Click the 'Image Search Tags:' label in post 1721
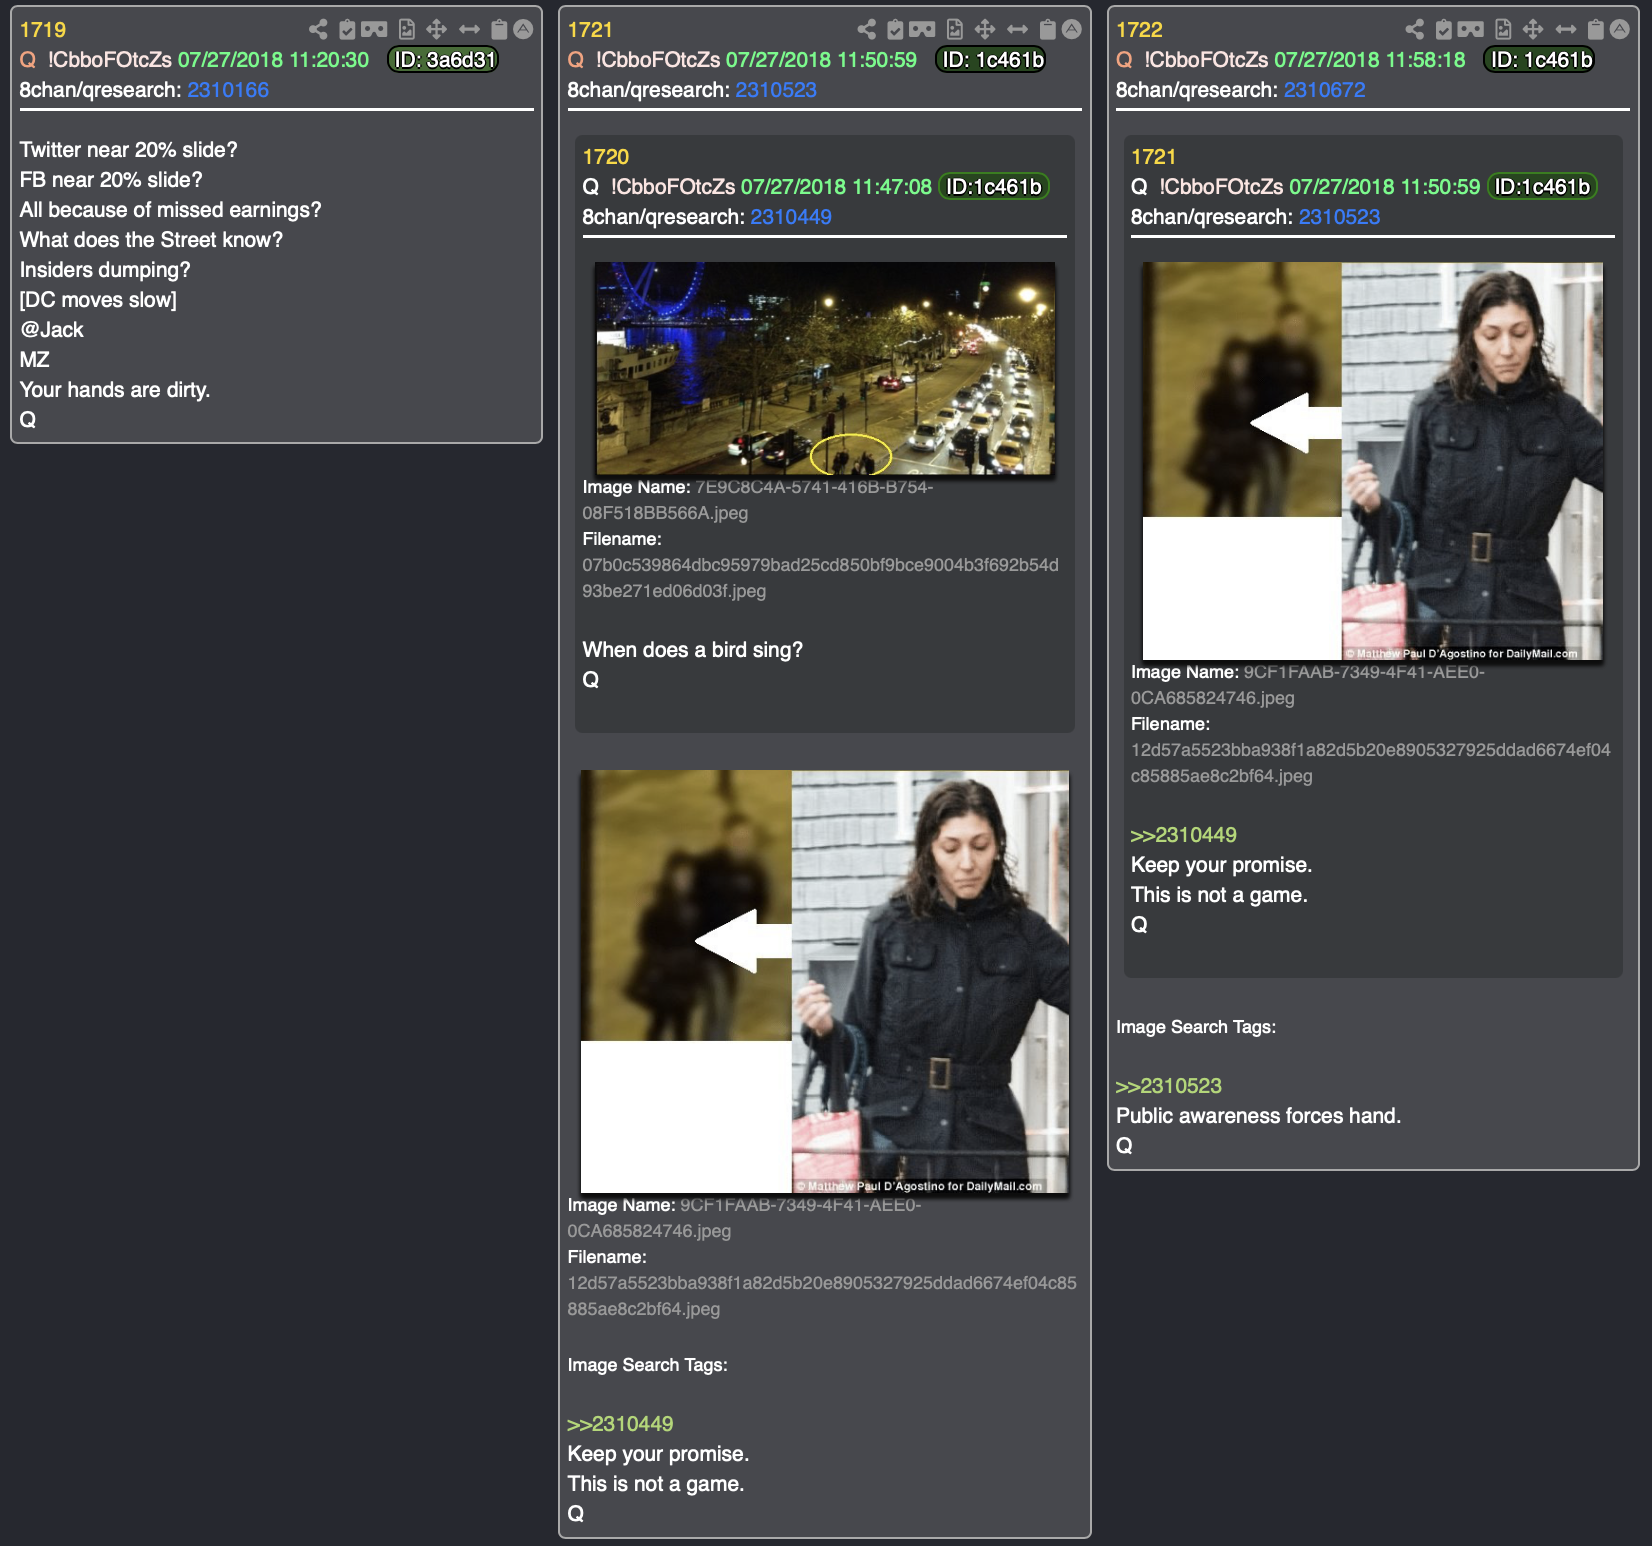 [648, 1365]
